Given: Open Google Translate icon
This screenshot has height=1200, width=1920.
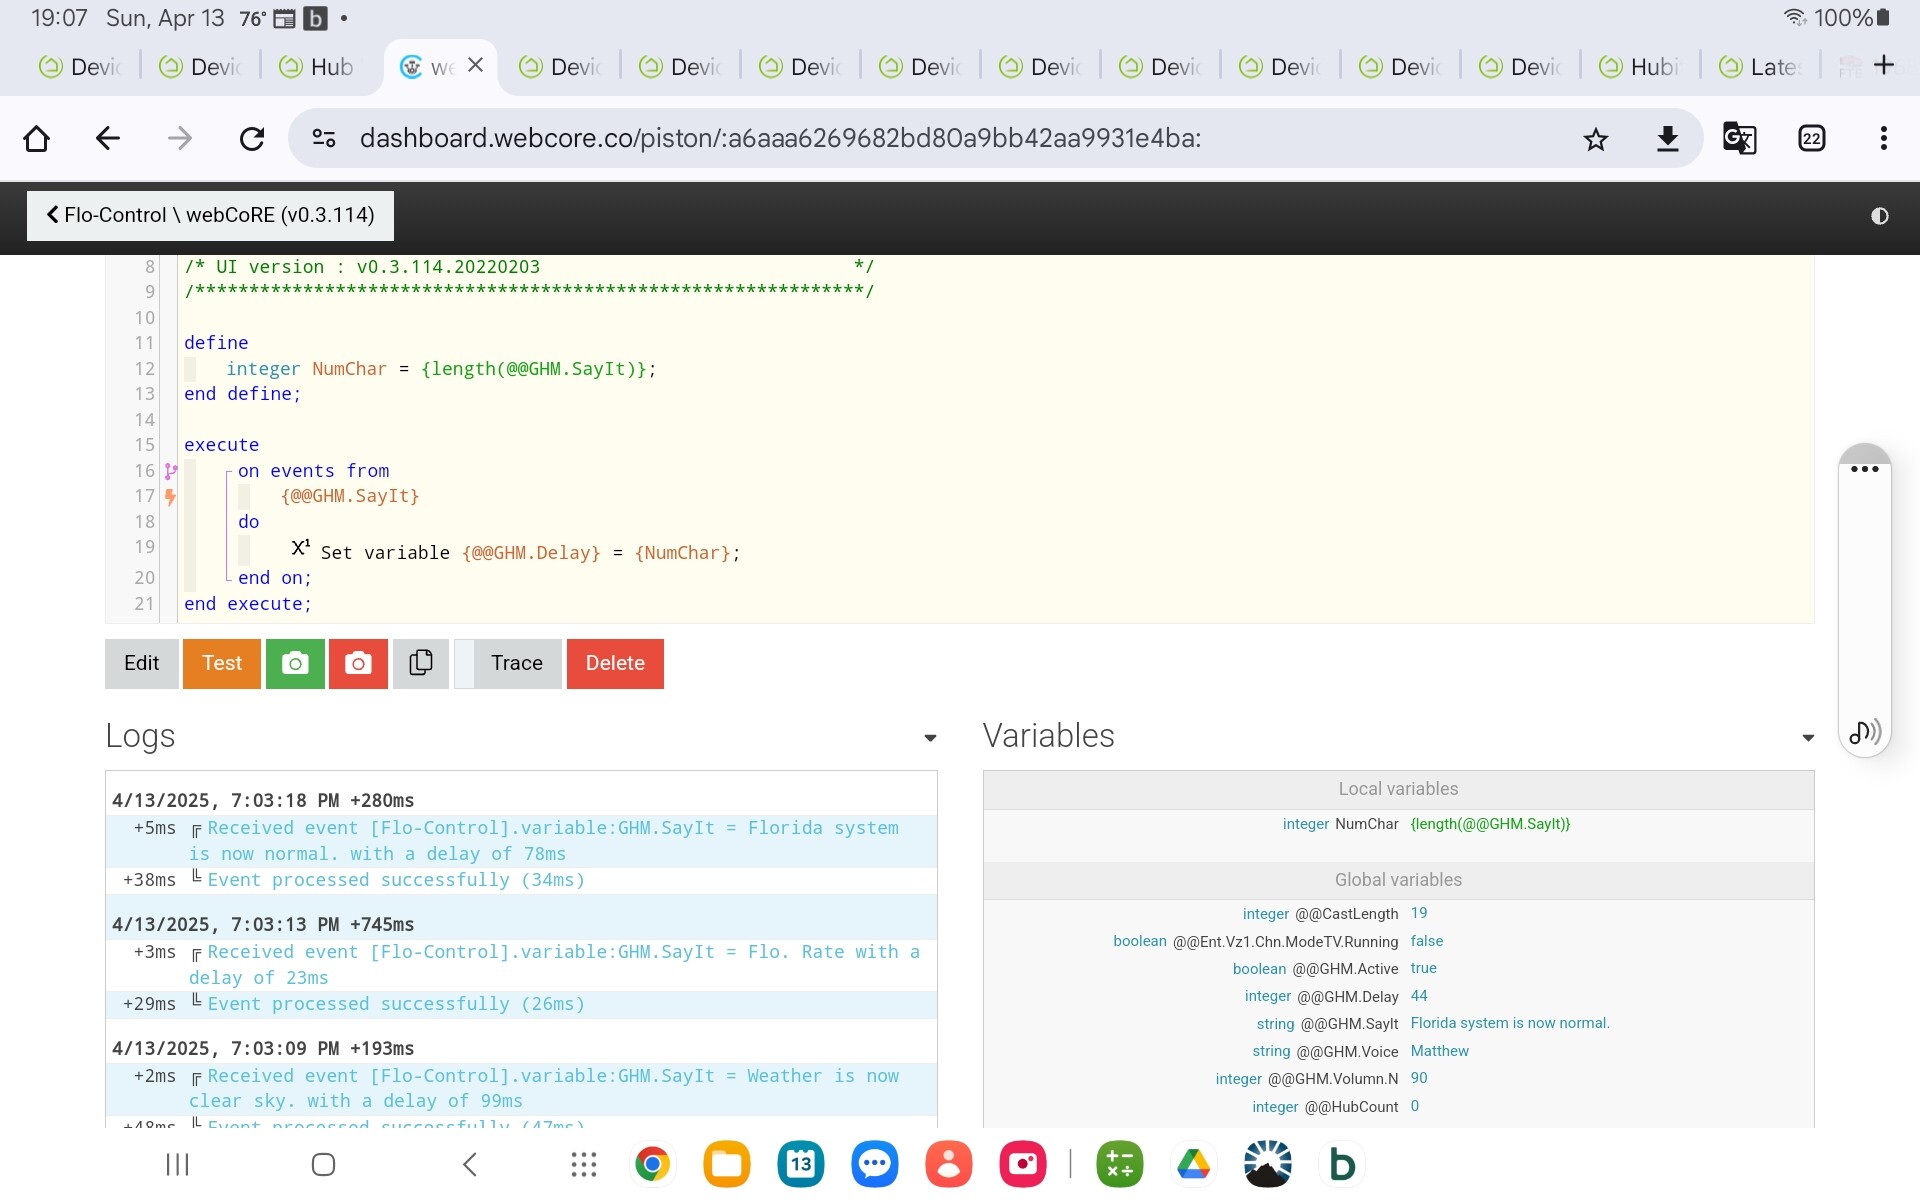Looking at the screenshot, I should [1739, 138].
